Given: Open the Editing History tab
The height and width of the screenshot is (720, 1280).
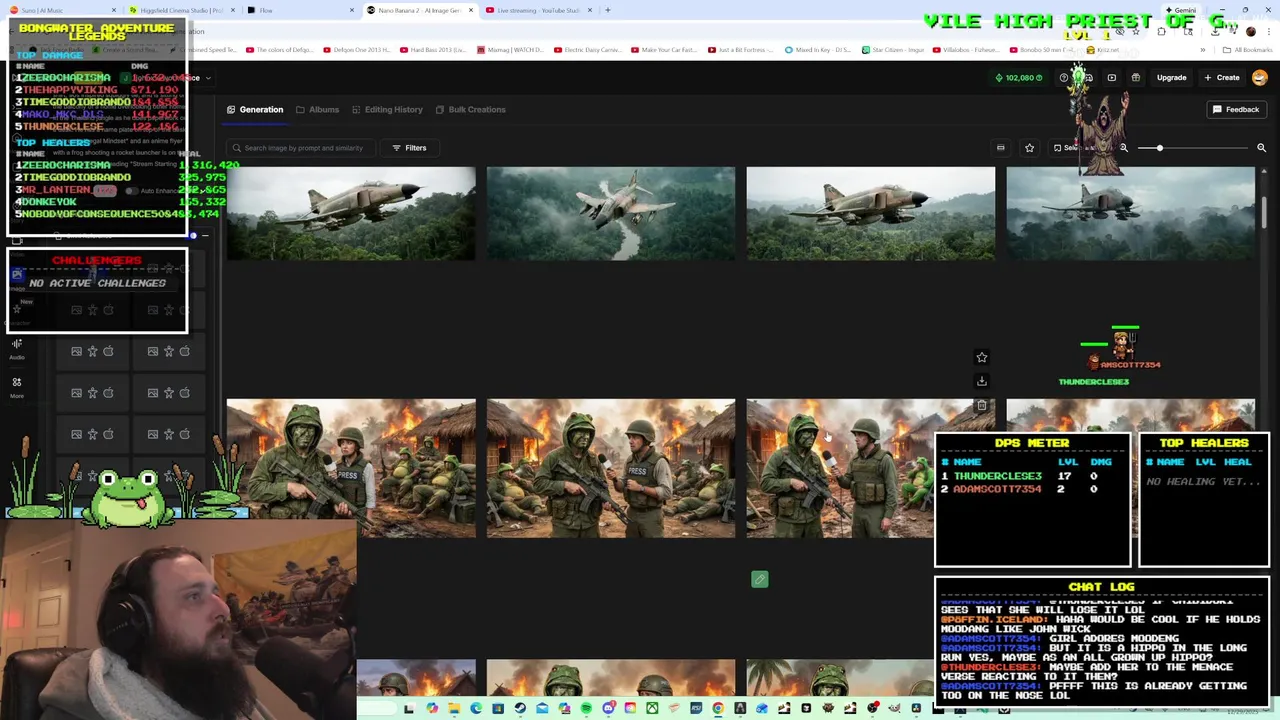Looking at the screenshot, I should [387, 109].
